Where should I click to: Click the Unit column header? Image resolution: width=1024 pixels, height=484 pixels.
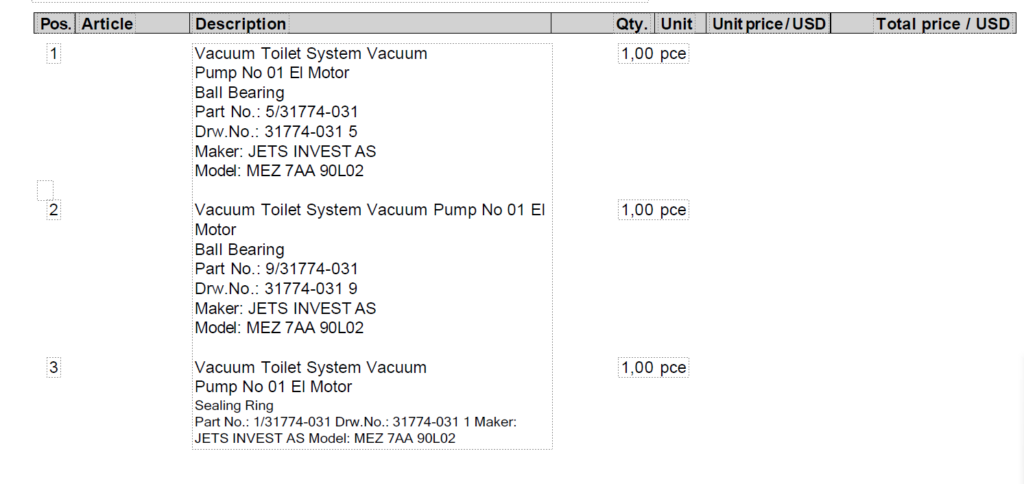pyautogui.click(x=676, y=24)
